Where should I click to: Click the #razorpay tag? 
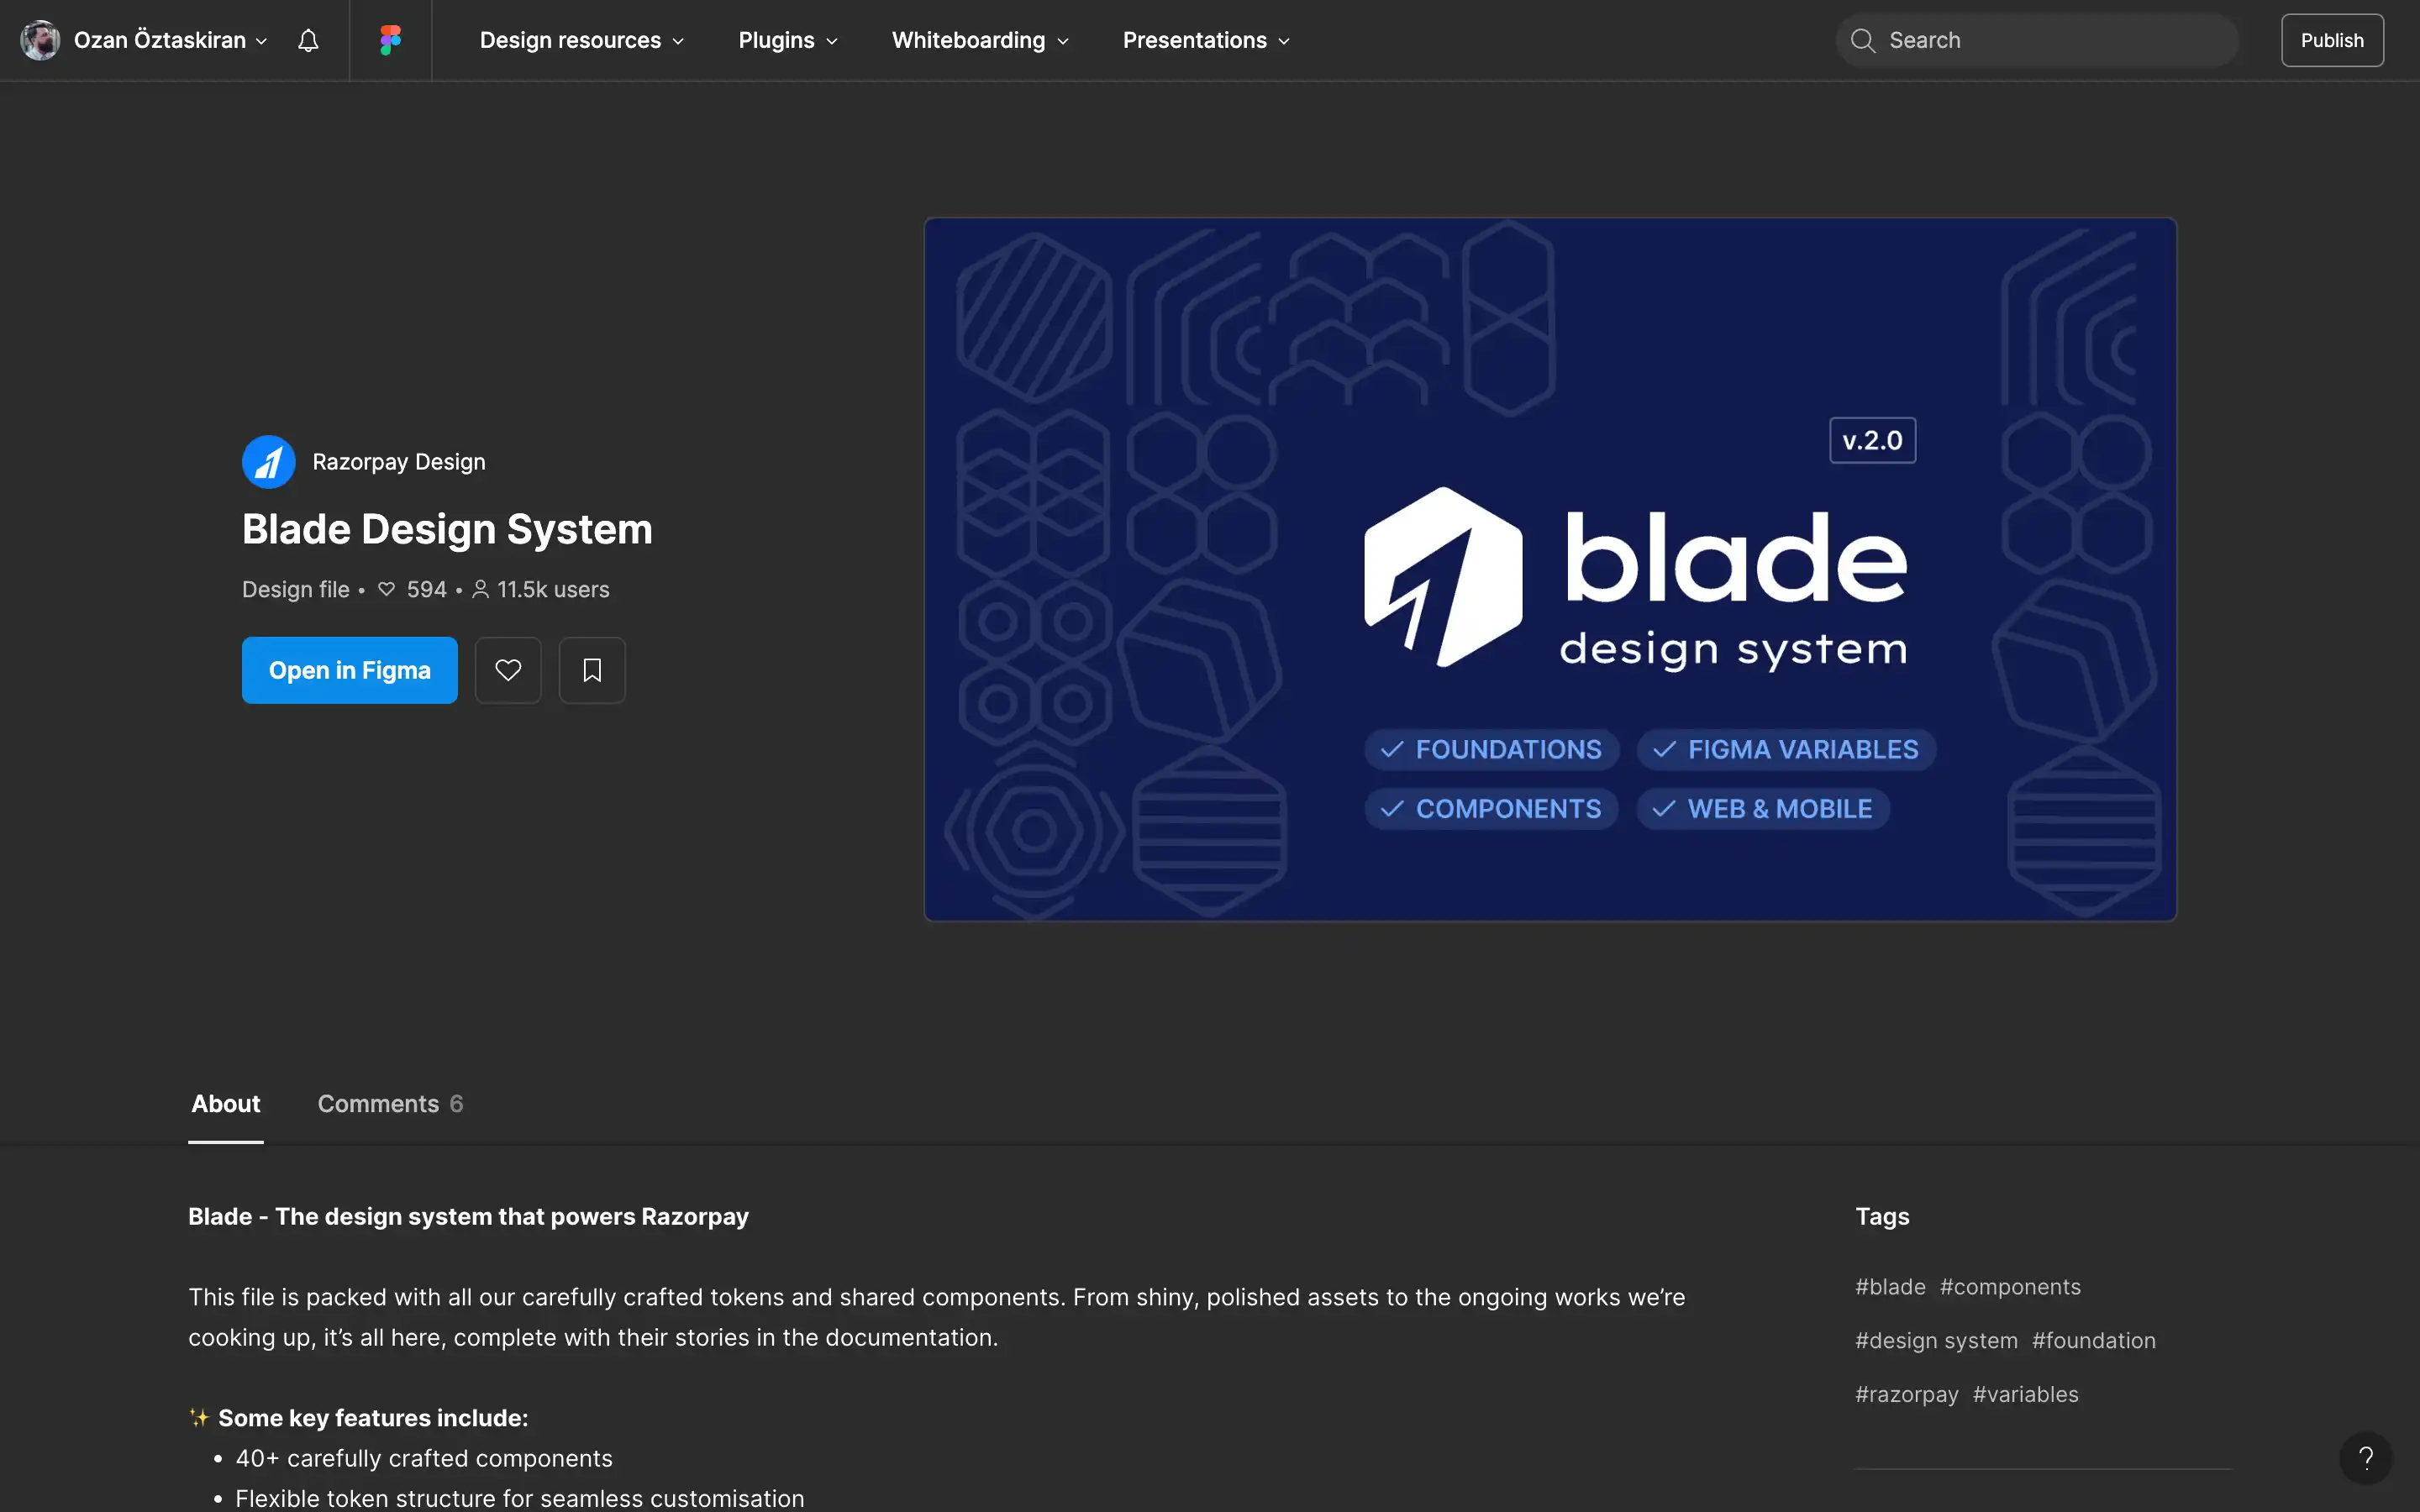tap(1907, 1394)
